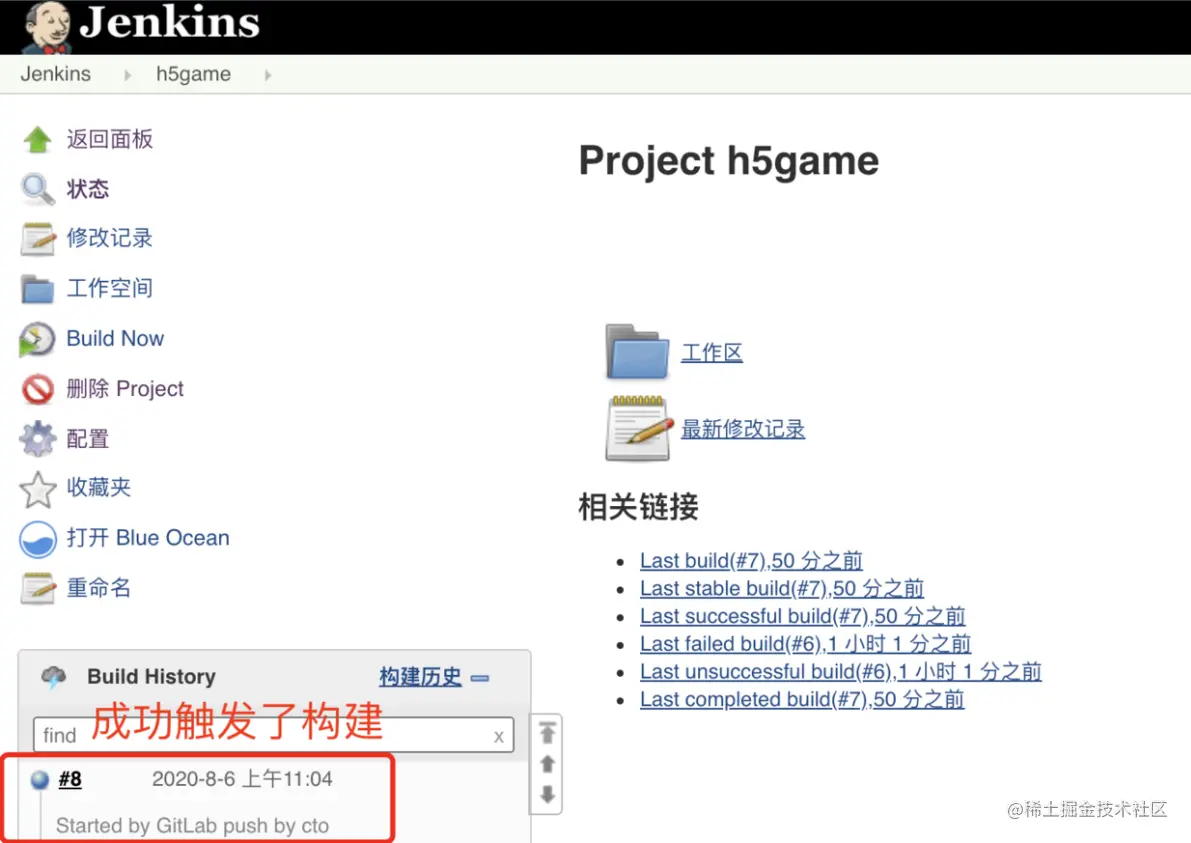Image resolution: width=1191 pixels, height=843 pixels.
Task: Open build #8 link
Action: 70,779
